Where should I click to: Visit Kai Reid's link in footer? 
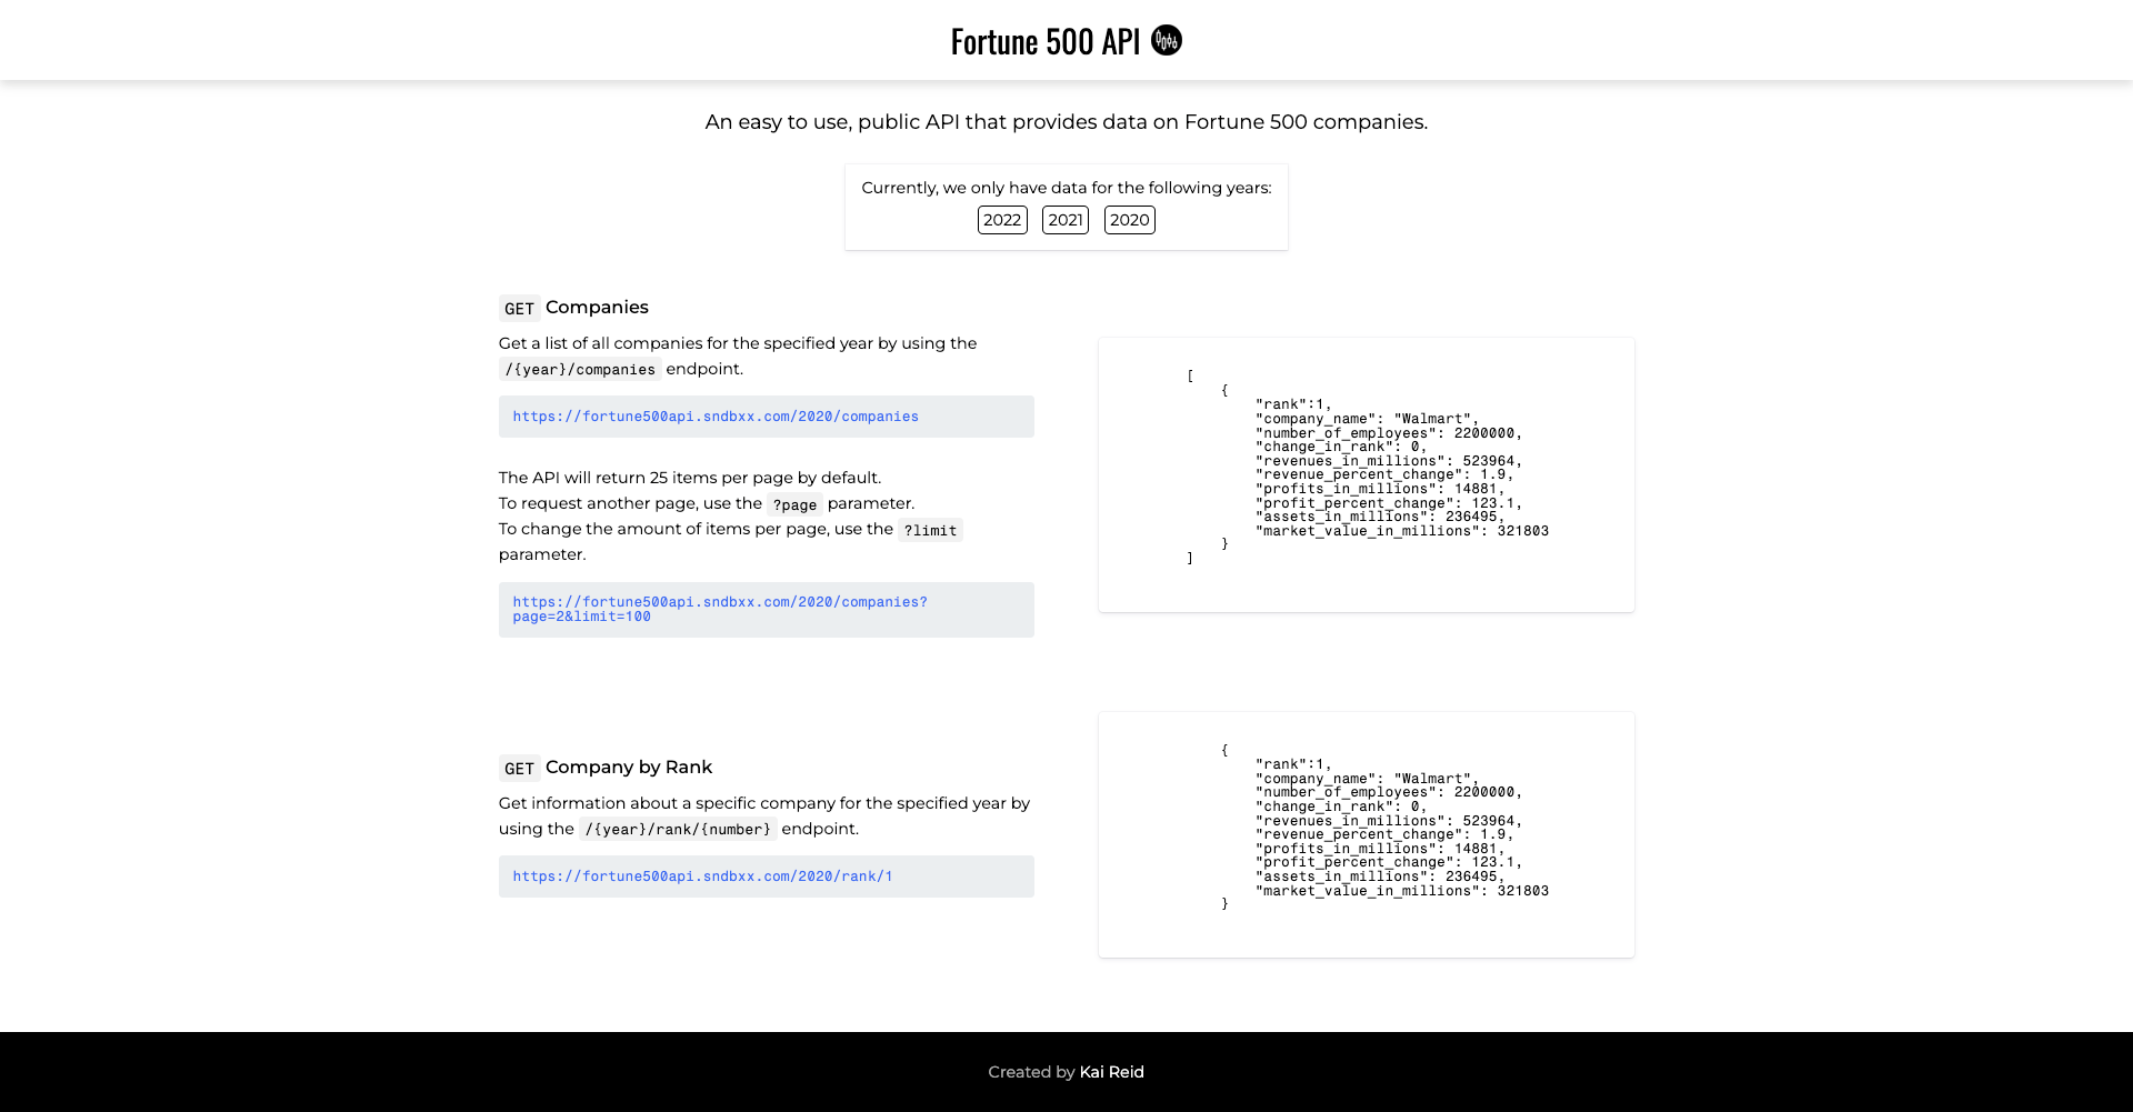pyautogui.click(x=1111, y=1072)
